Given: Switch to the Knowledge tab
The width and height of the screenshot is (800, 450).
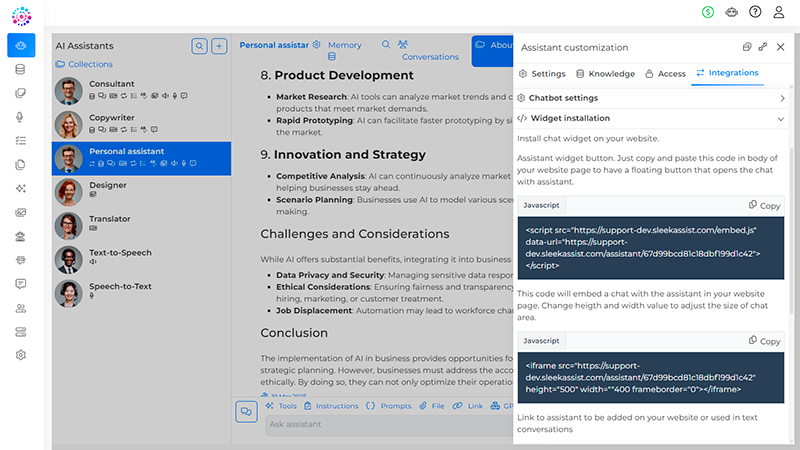Looking at the screenshot, I should (x=605, y=73).
